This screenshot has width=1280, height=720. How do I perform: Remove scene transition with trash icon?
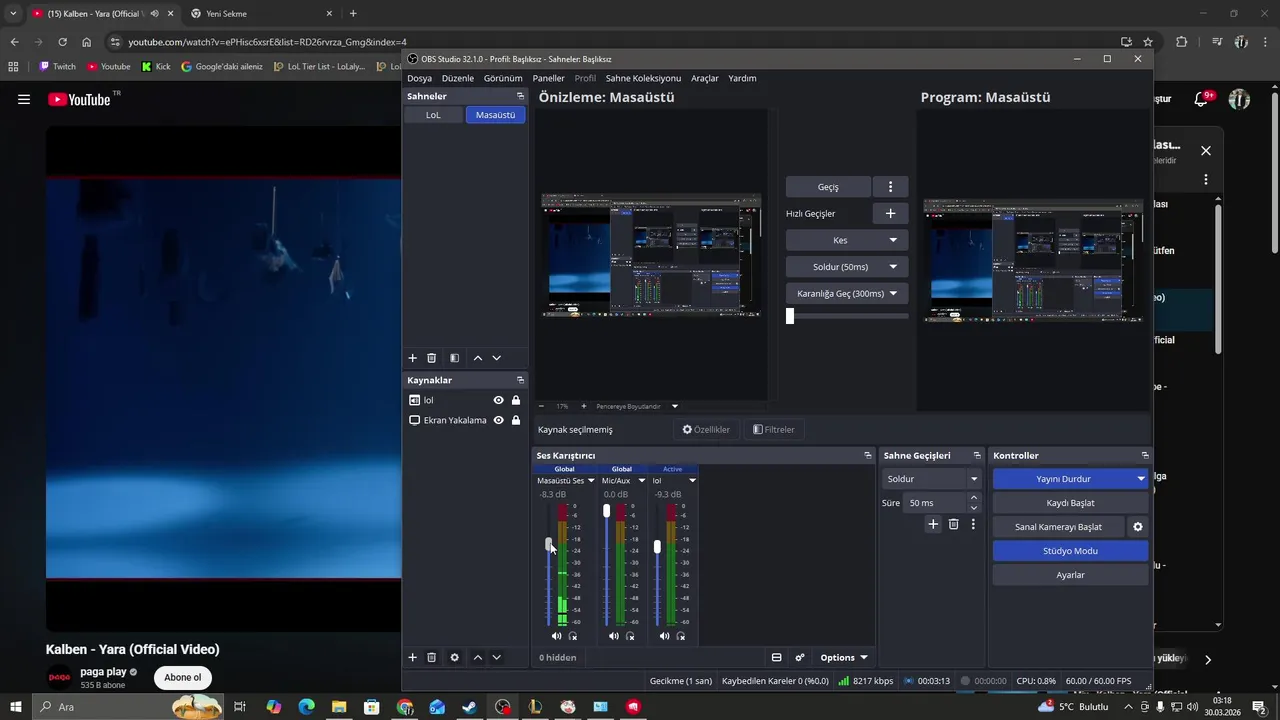coord(954,524)
